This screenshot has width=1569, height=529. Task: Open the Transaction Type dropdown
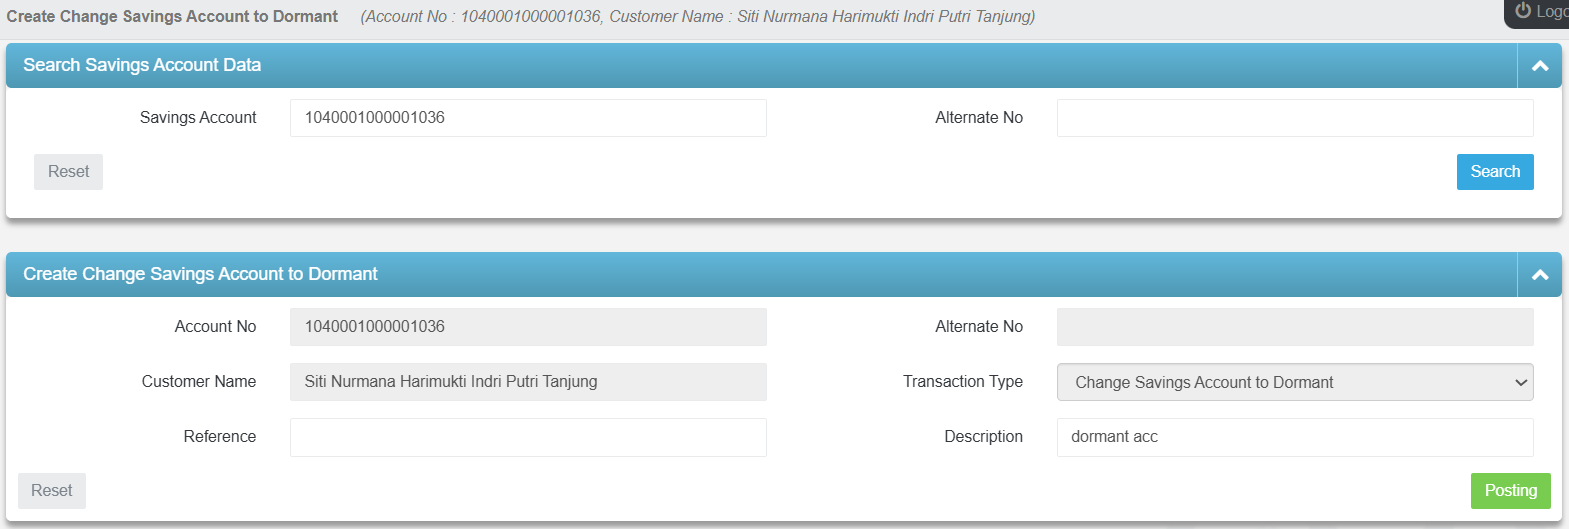(x=1294, y=382)
